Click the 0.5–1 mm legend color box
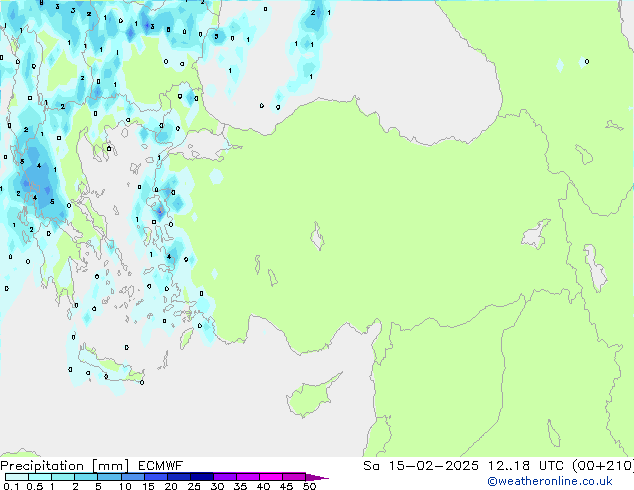Viewport: 634px width, 490px height. tap(40, 477)
